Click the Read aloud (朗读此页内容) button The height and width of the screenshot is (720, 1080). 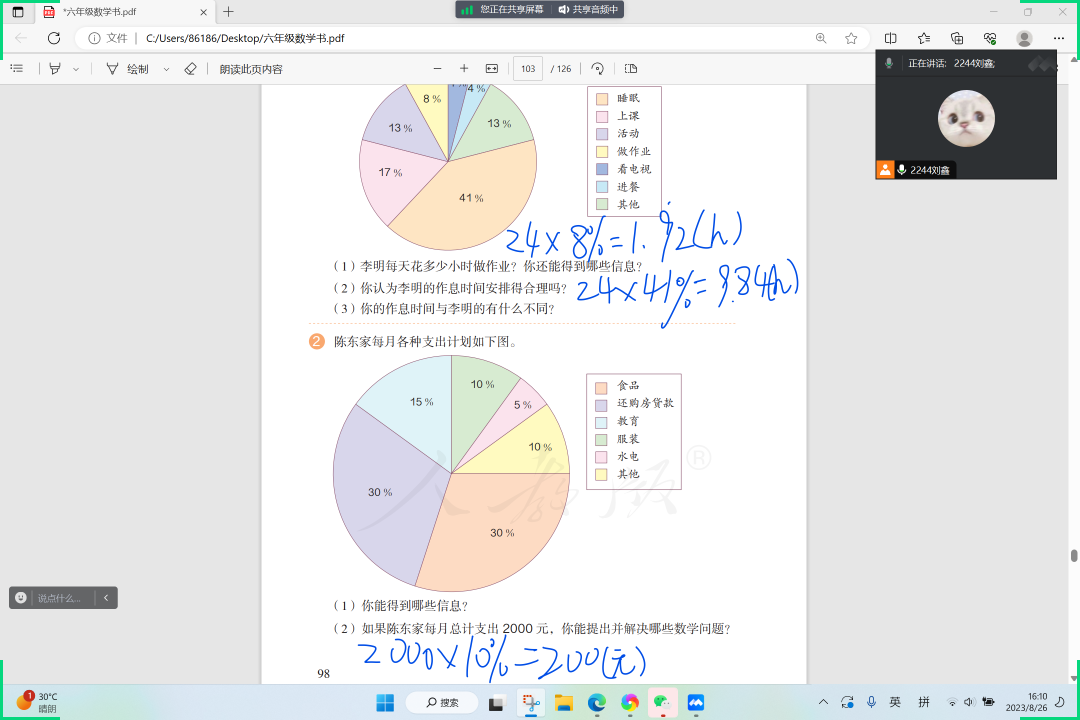click(251, 69)
